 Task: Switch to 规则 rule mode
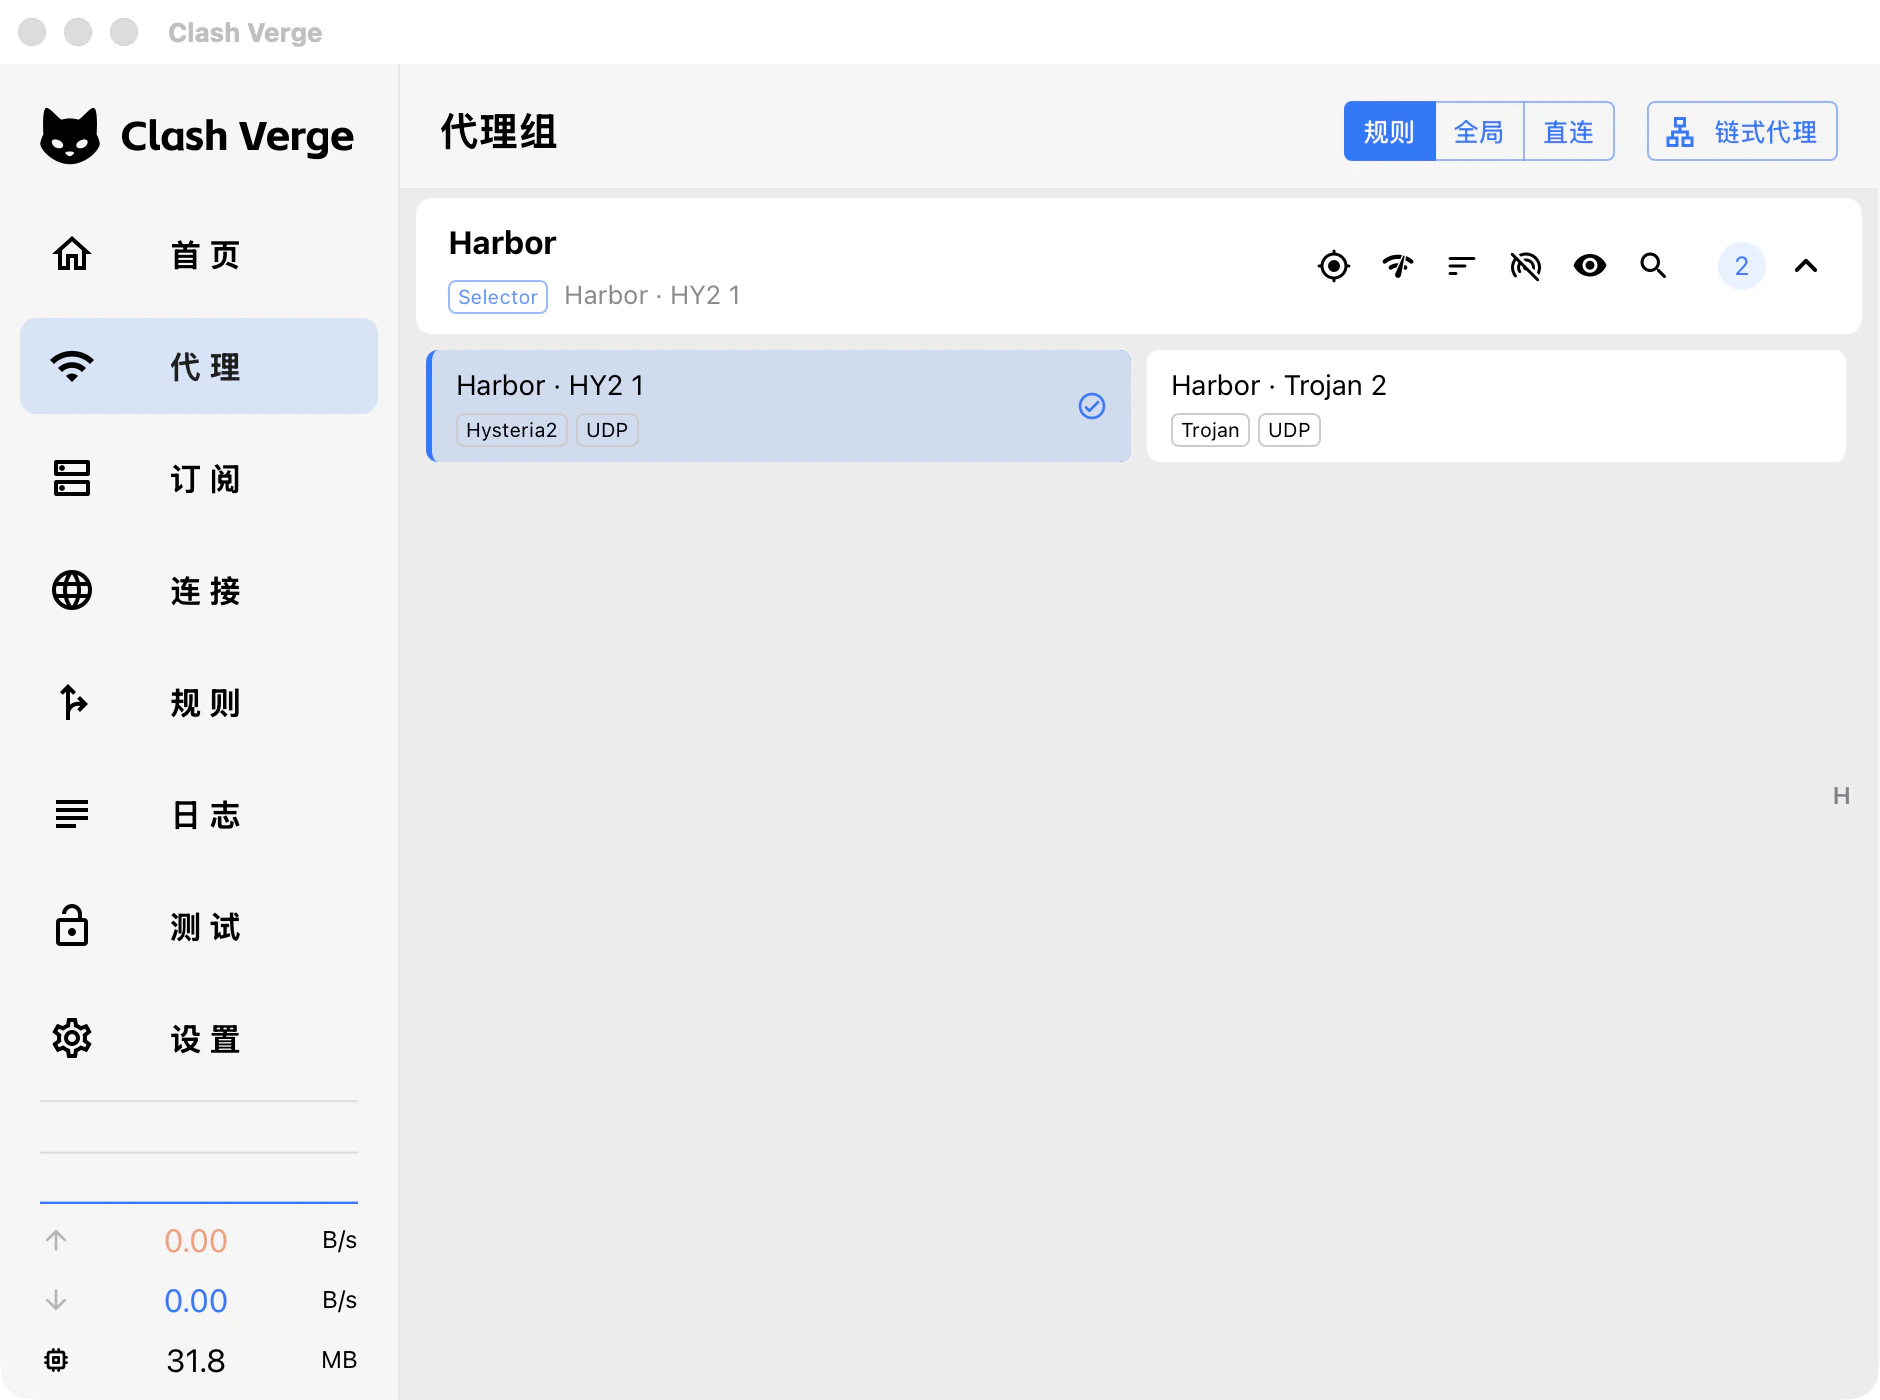click(x=1389, y=131)
